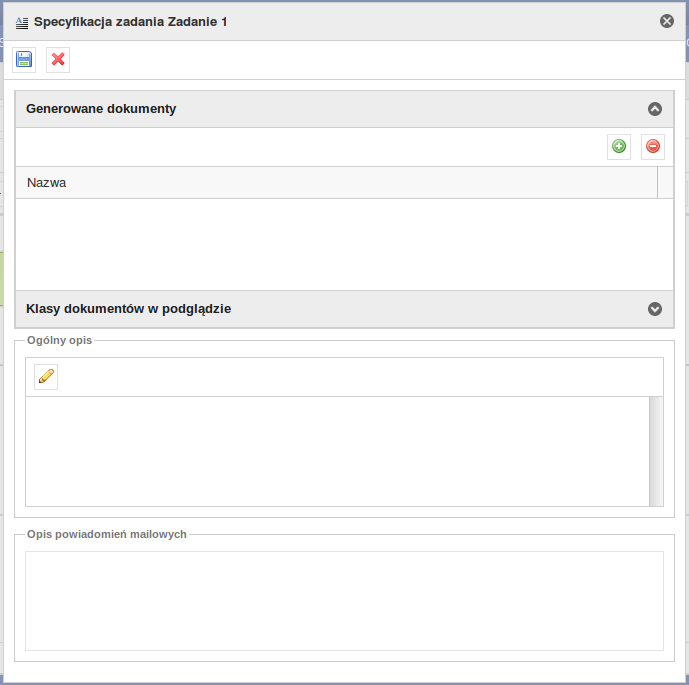This screenshot has height=685, width=689.
Task: Click the Ogólny opis vertical scrollbar
Action: [656, 451]
